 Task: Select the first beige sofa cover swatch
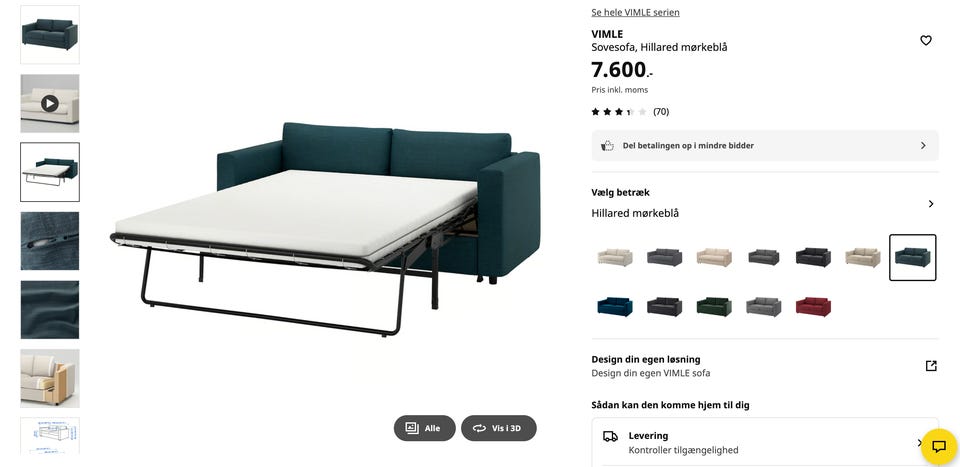[x=615, y=257]
